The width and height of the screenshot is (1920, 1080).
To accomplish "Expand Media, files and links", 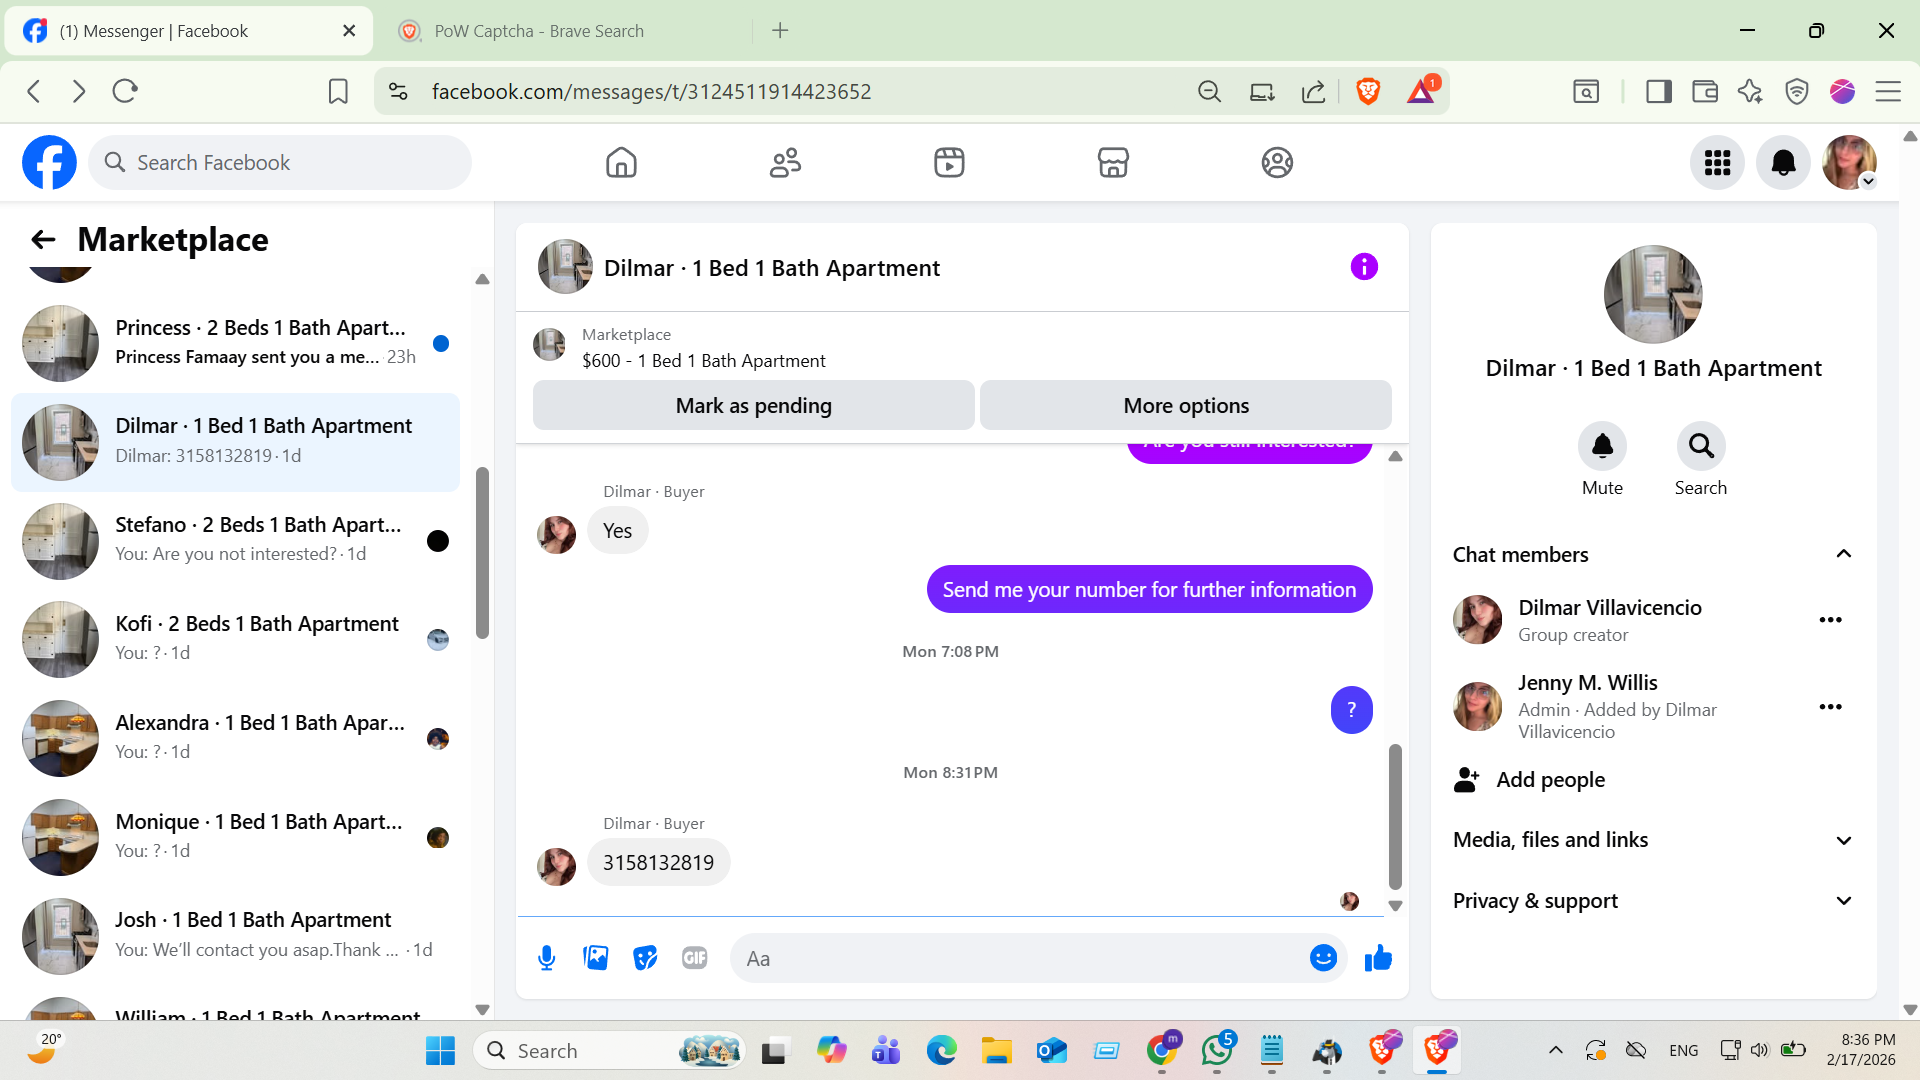I will [1843, 840].
